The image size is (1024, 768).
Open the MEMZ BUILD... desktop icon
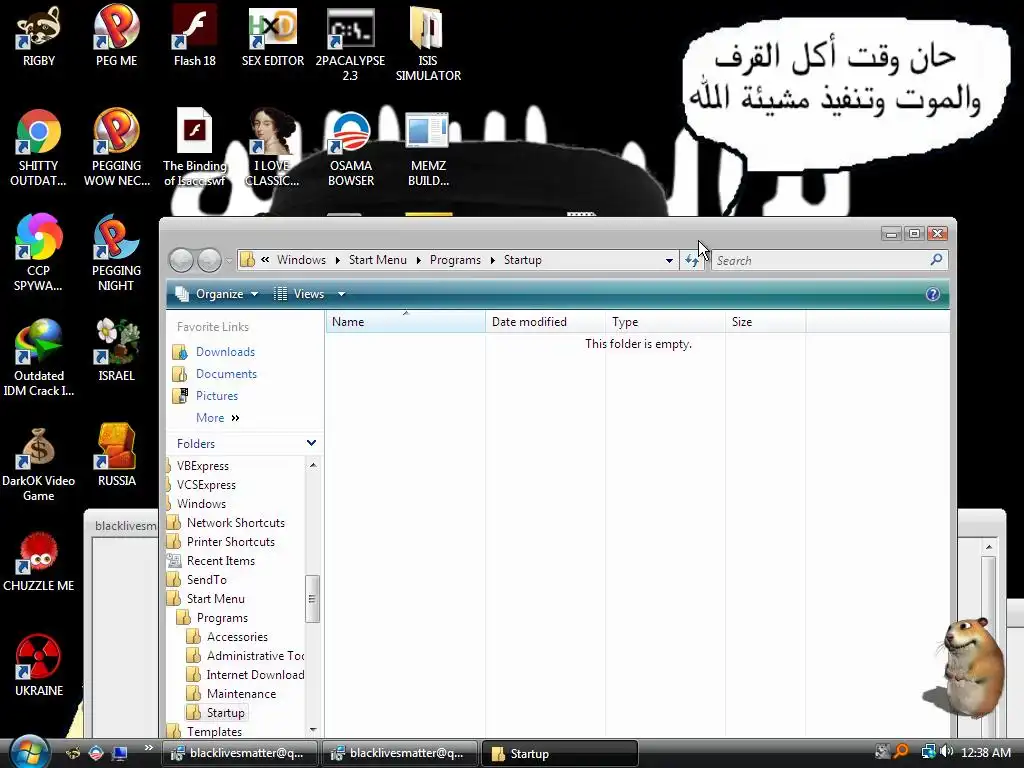pyautogui.click(x=428, y=149)
